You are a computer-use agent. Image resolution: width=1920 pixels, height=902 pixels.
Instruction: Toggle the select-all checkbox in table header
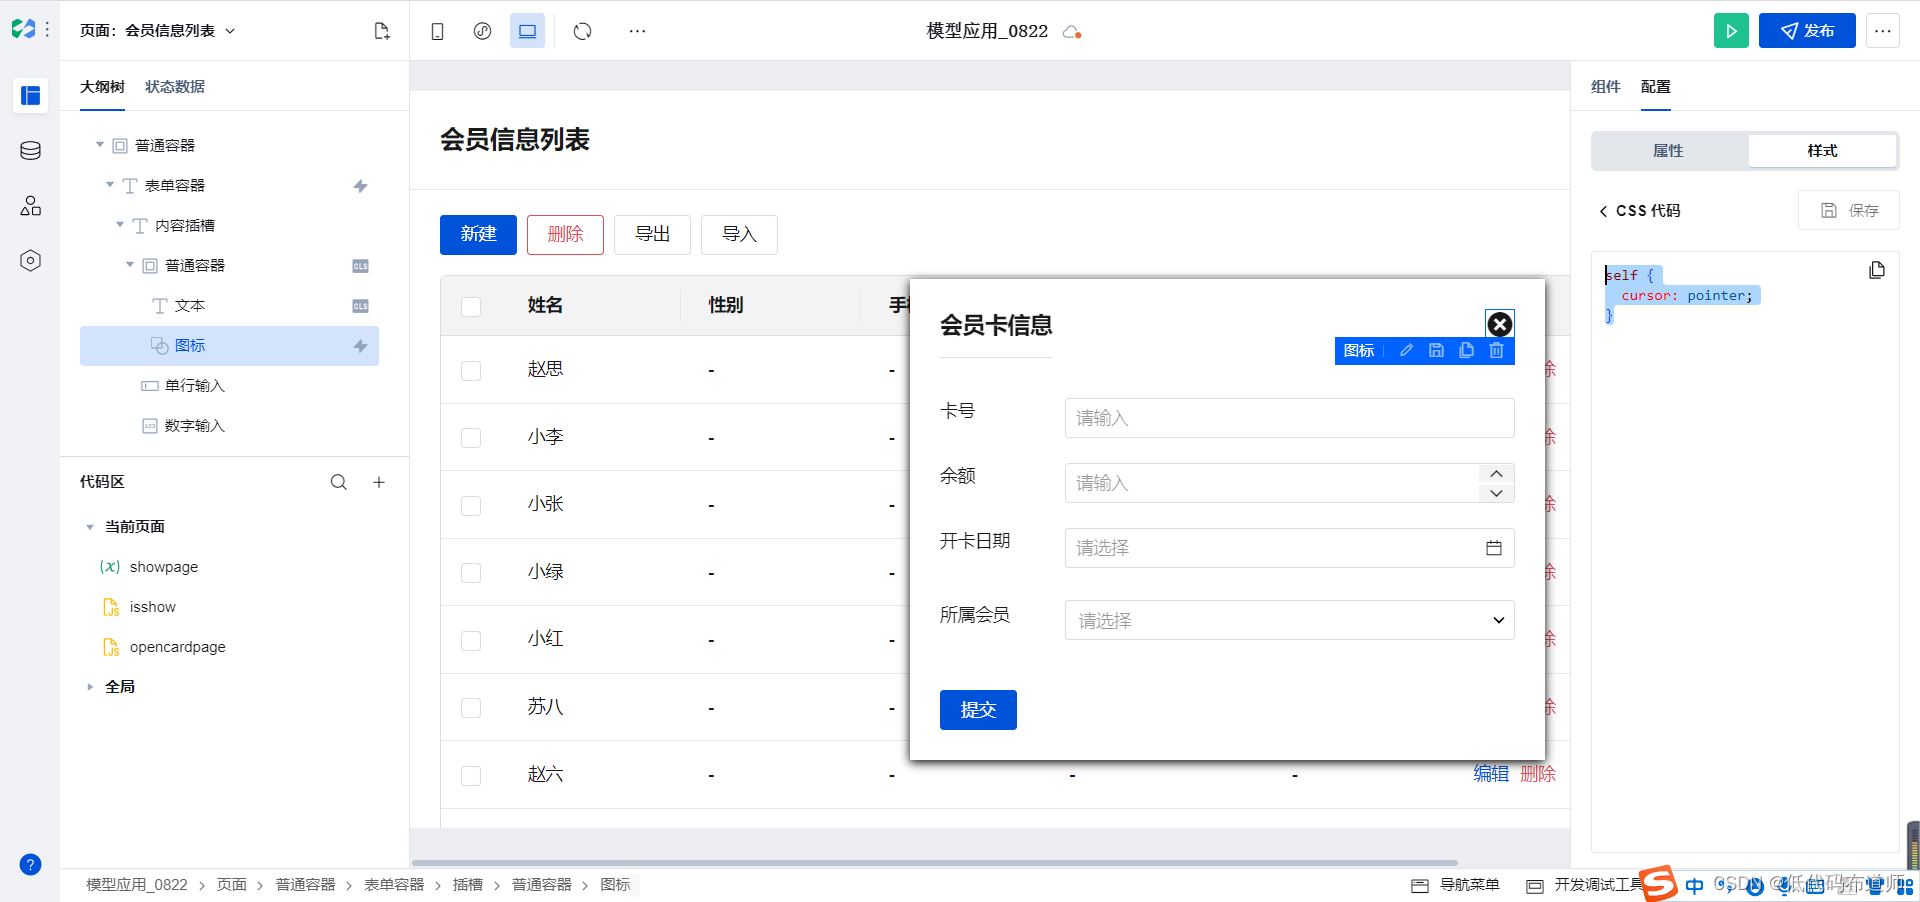471,306
